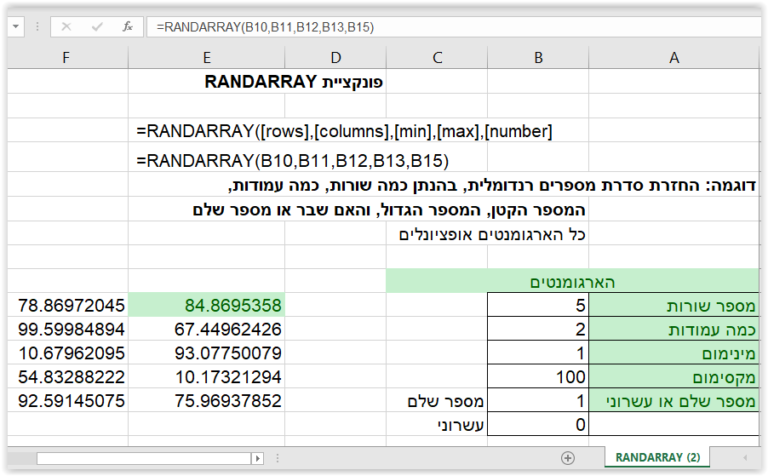Select the highlighted cell 84.8695358

point(207,305)
